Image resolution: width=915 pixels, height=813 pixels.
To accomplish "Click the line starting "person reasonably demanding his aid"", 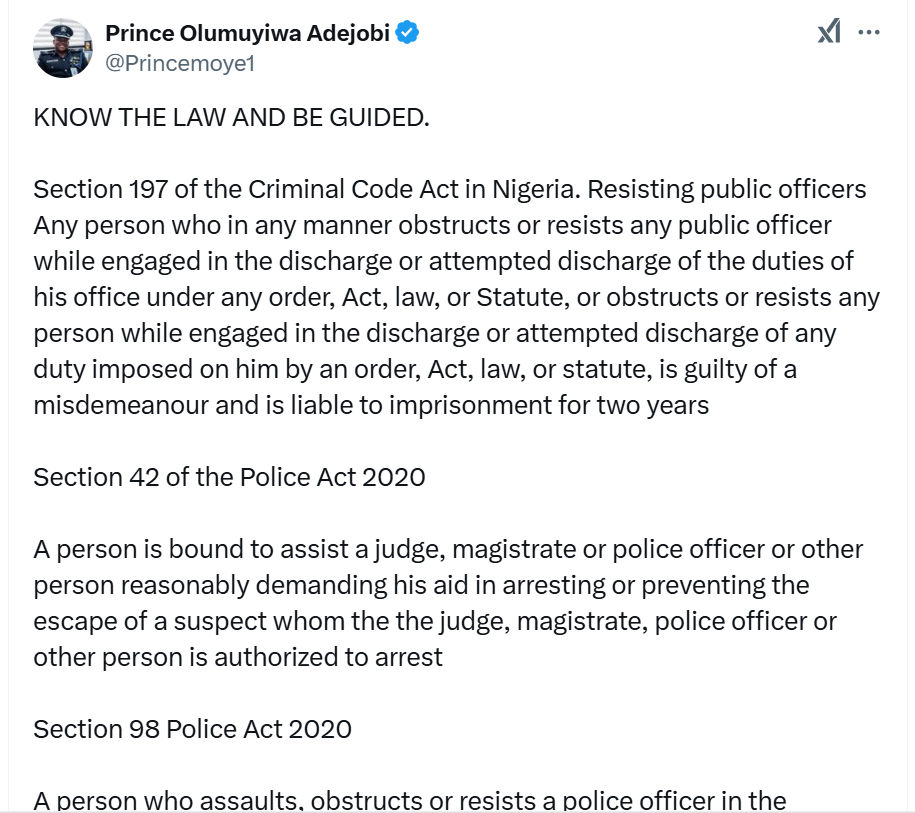I will pos(421,585).
